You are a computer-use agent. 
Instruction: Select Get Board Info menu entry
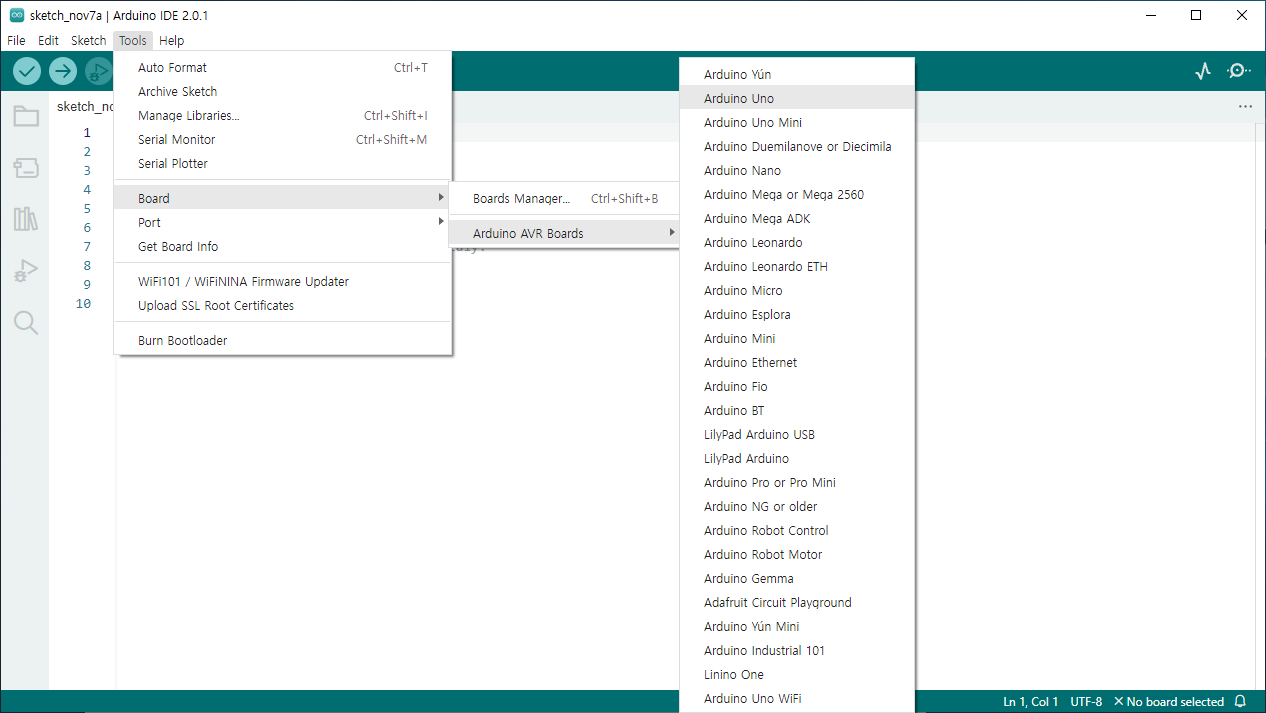point(283,246)
